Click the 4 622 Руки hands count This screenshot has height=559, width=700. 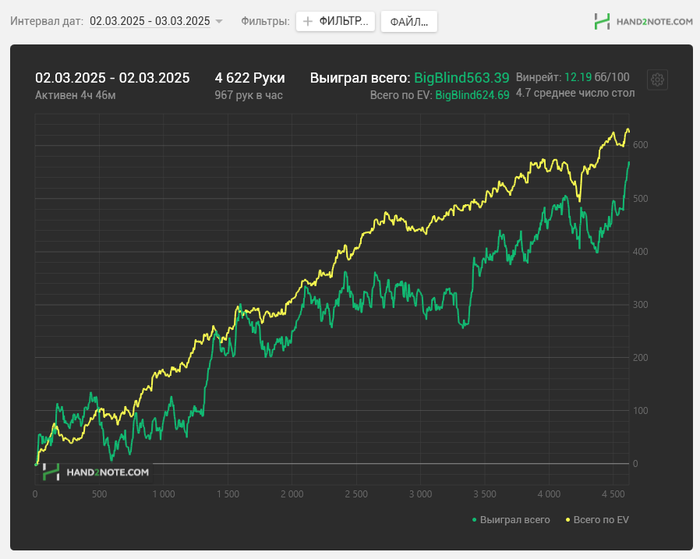[250, 78]
